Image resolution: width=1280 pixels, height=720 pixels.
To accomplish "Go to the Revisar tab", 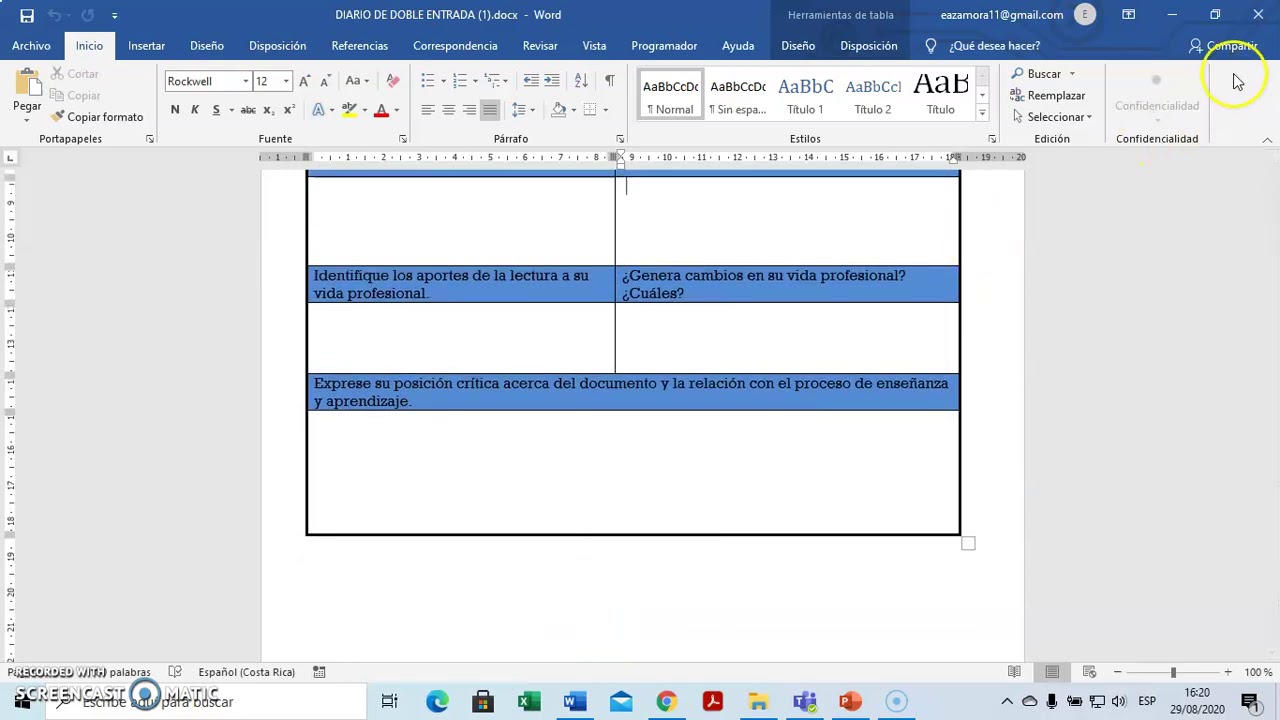I will click(540, 46).
